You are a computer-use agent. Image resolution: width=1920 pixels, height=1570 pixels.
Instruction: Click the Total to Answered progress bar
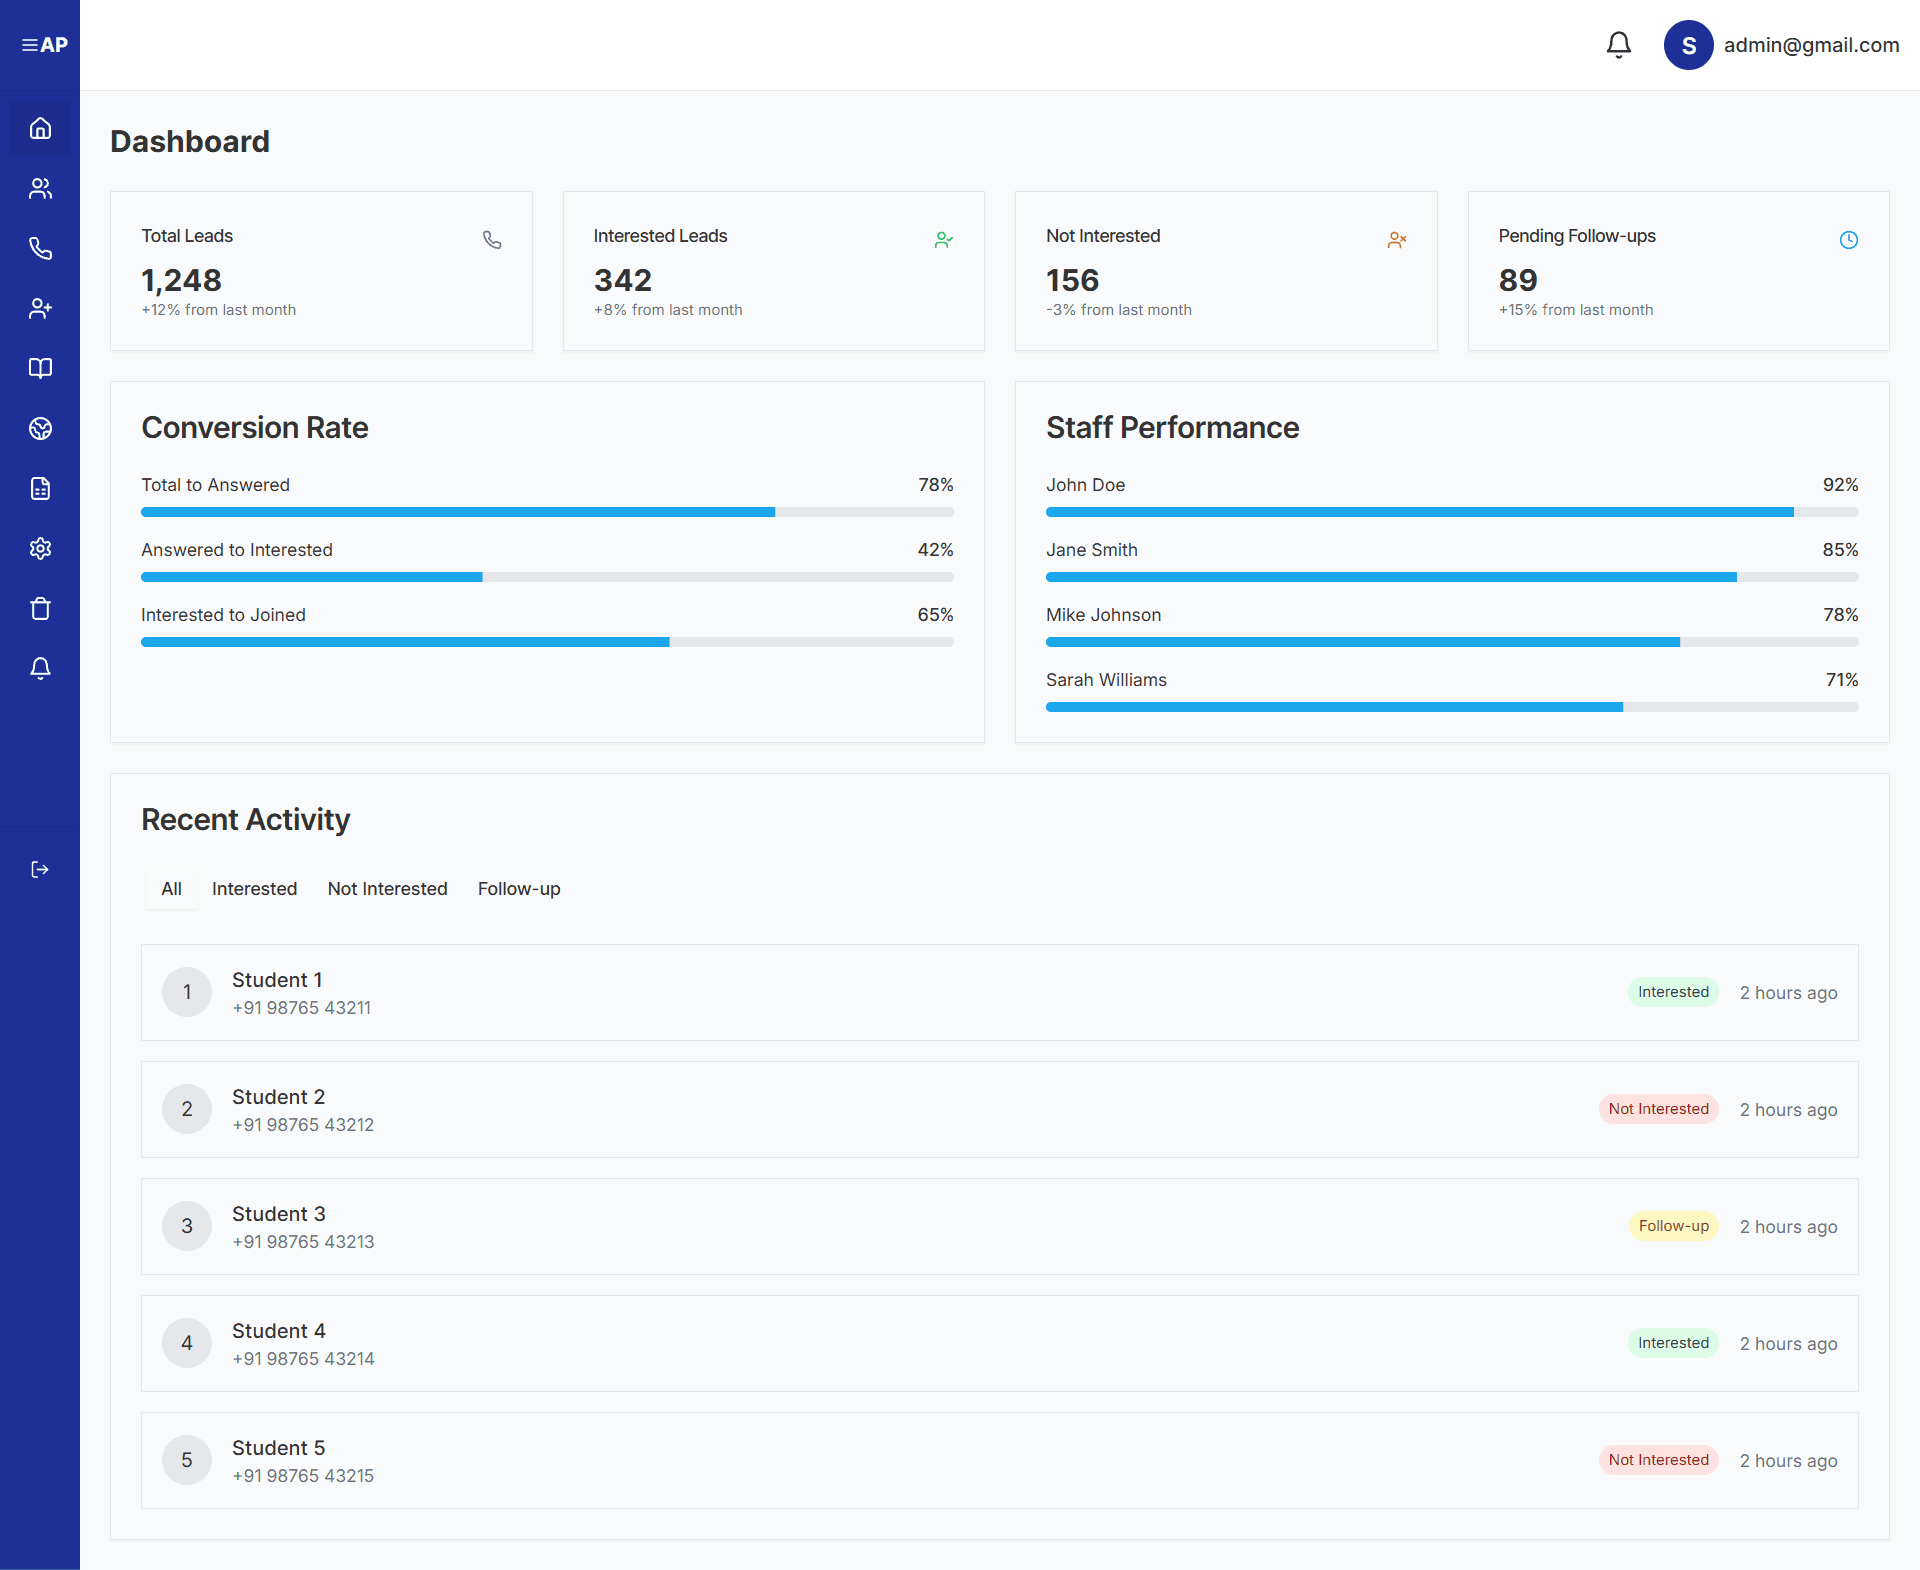pyautogui.click(x=547, y=512)
